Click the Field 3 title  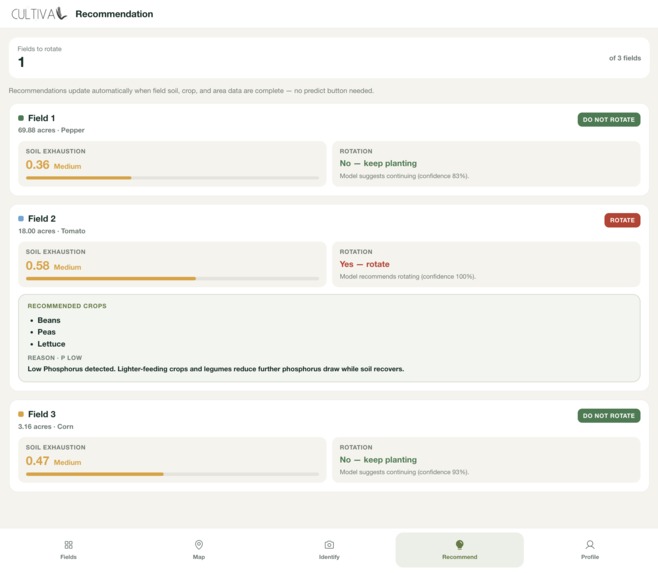(x=42, y=414)
